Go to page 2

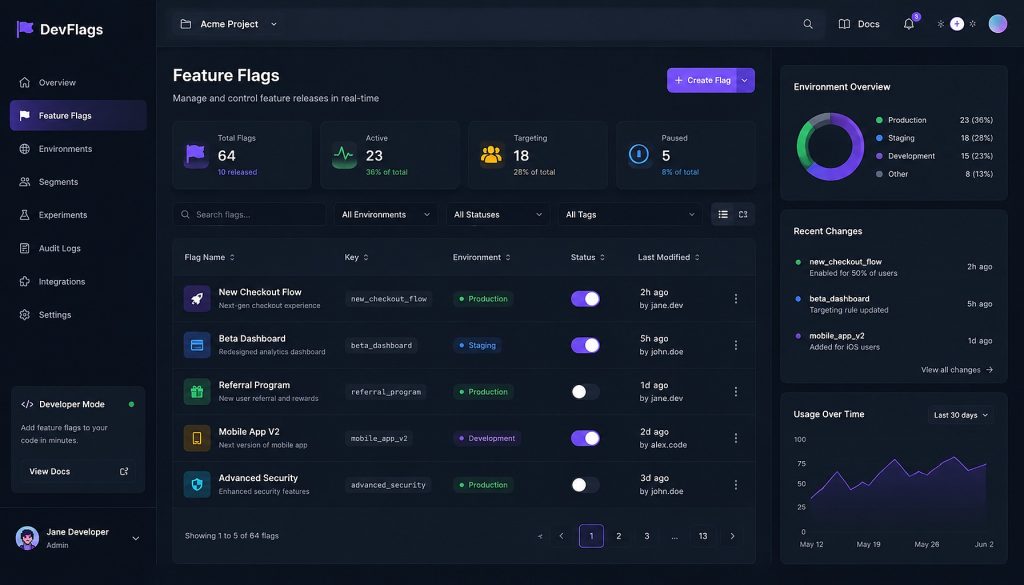618,536
